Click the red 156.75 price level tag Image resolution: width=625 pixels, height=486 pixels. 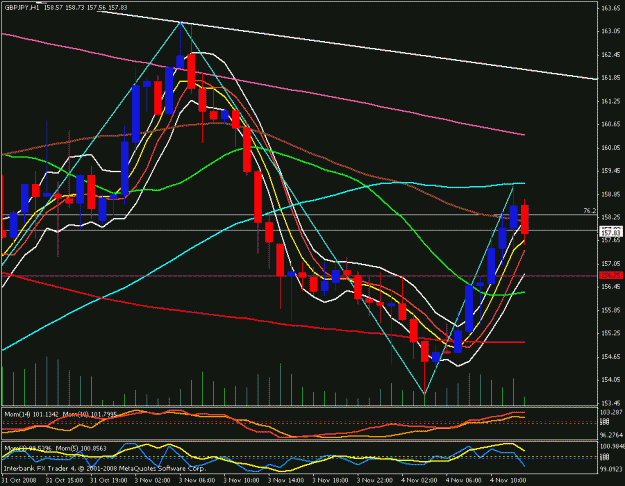pyautogui.click(x=611, y=275)
